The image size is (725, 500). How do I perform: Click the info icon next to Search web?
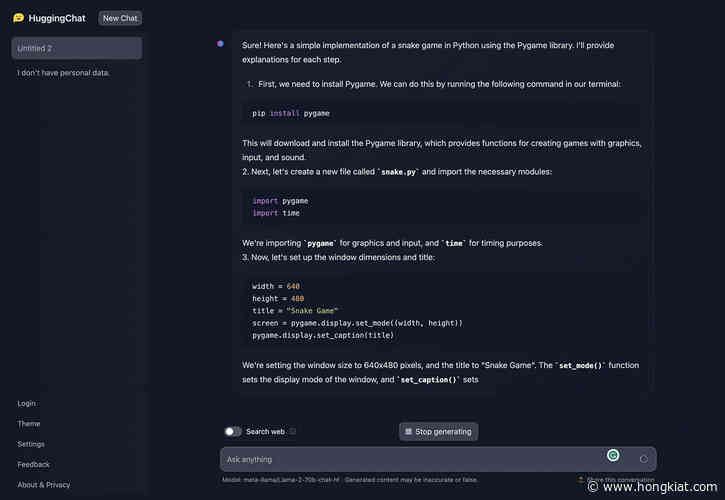(293, 432)
